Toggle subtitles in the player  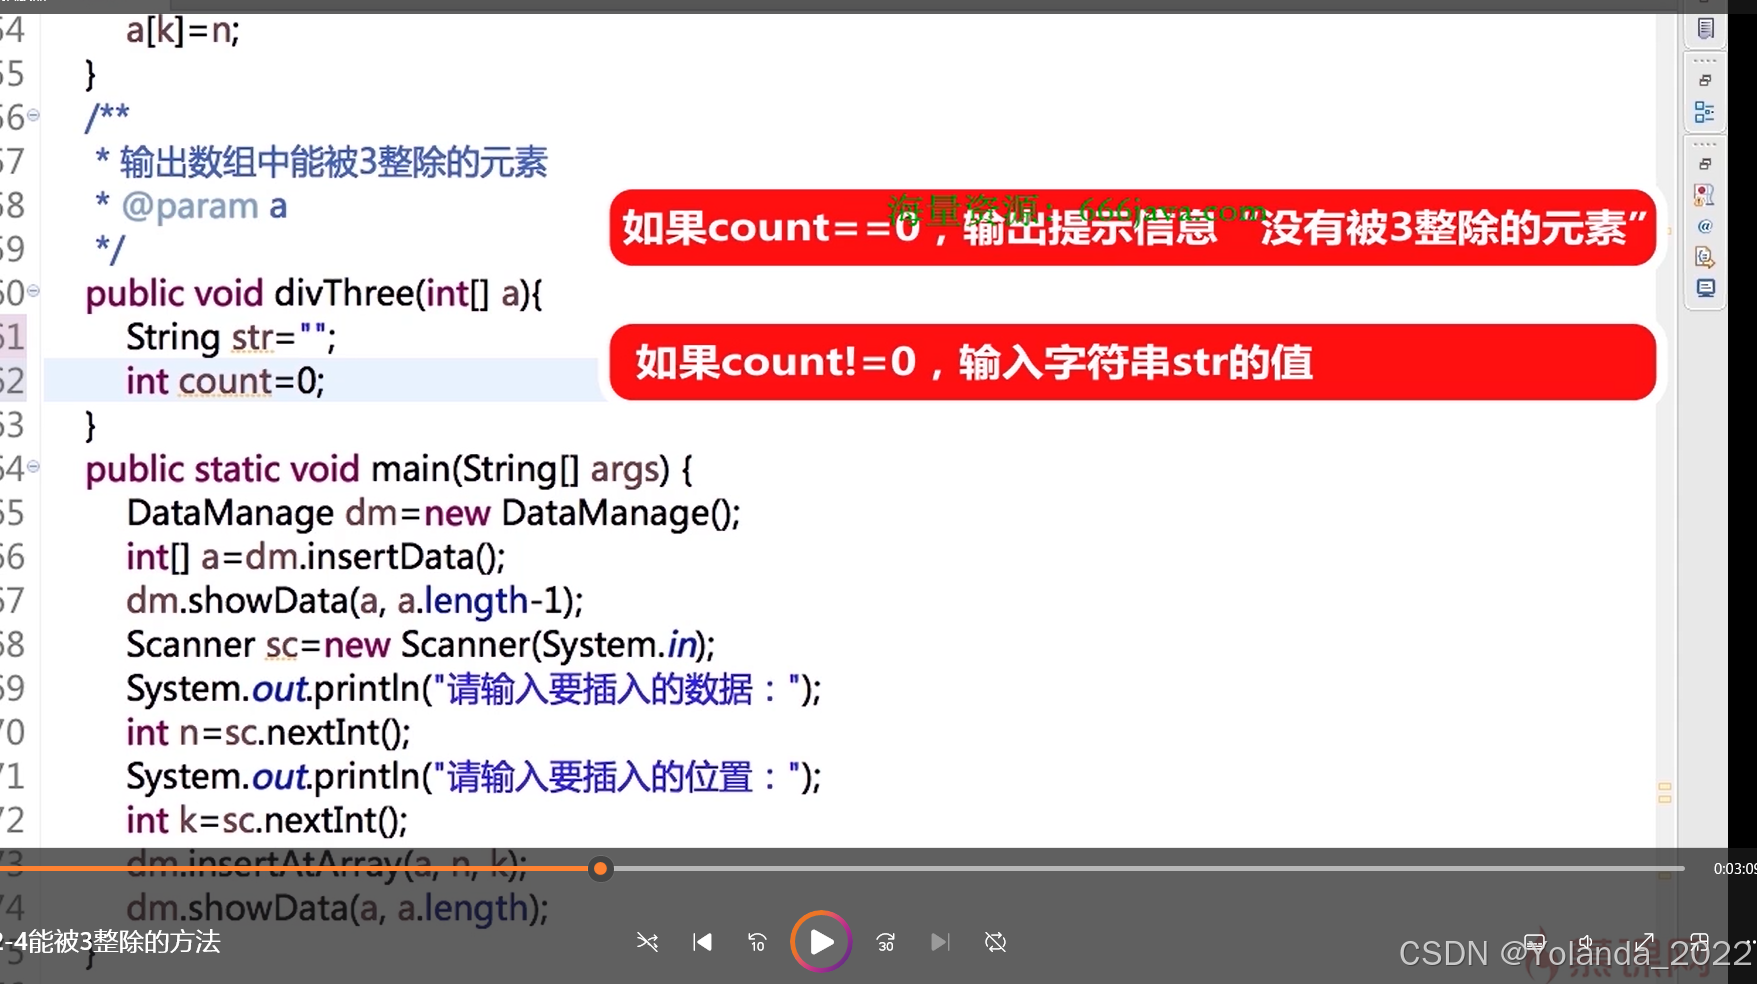click(1534, 943)
